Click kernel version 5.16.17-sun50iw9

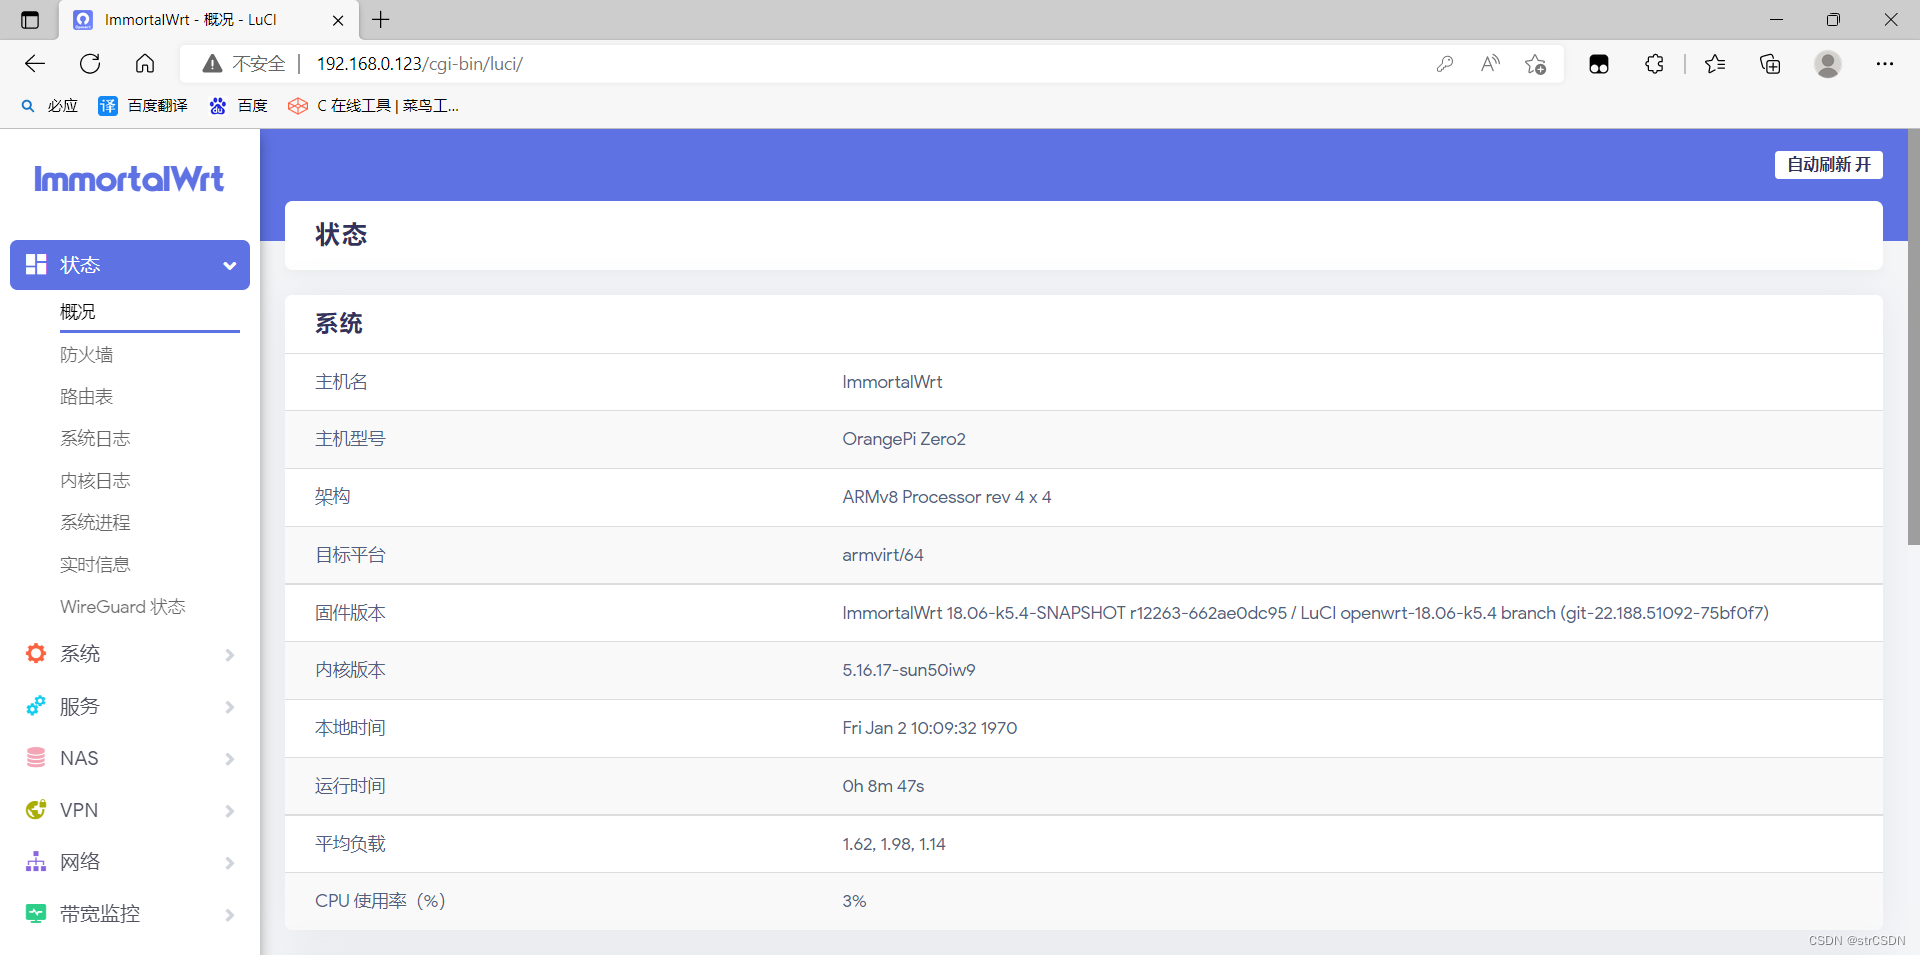(x=909, y=670)
